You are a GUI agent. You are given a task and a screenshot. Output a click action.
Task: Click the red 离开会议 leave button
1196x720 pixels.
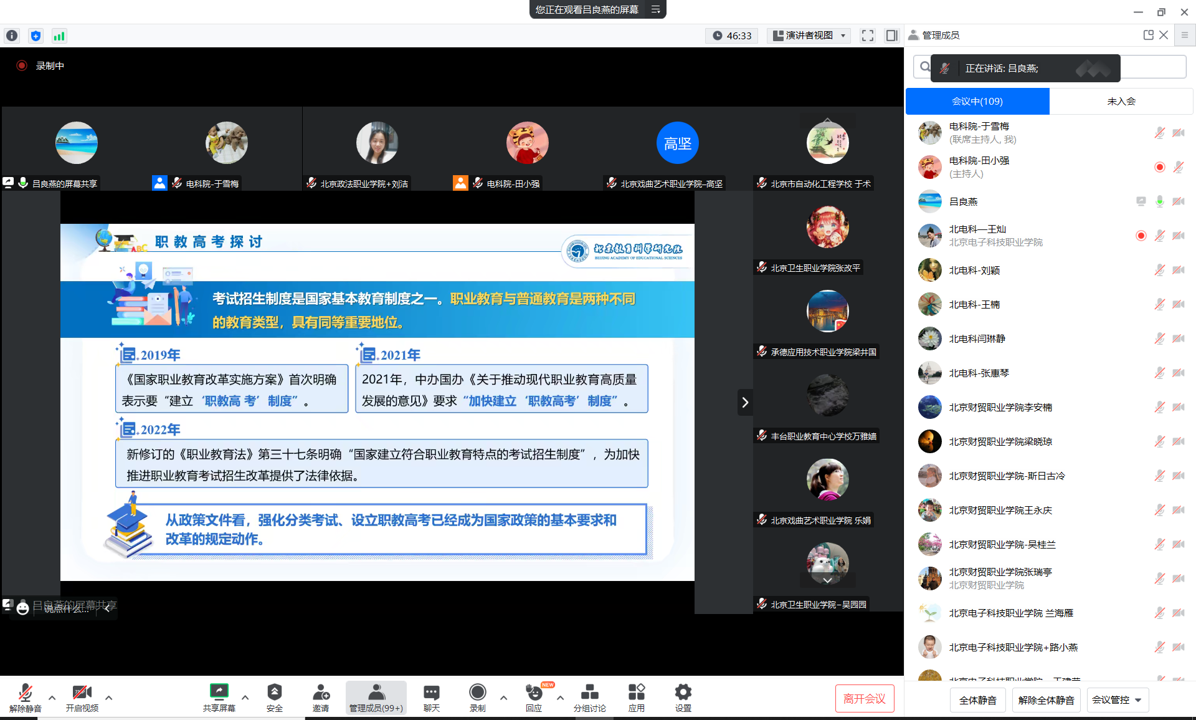(x=864, y=699)
